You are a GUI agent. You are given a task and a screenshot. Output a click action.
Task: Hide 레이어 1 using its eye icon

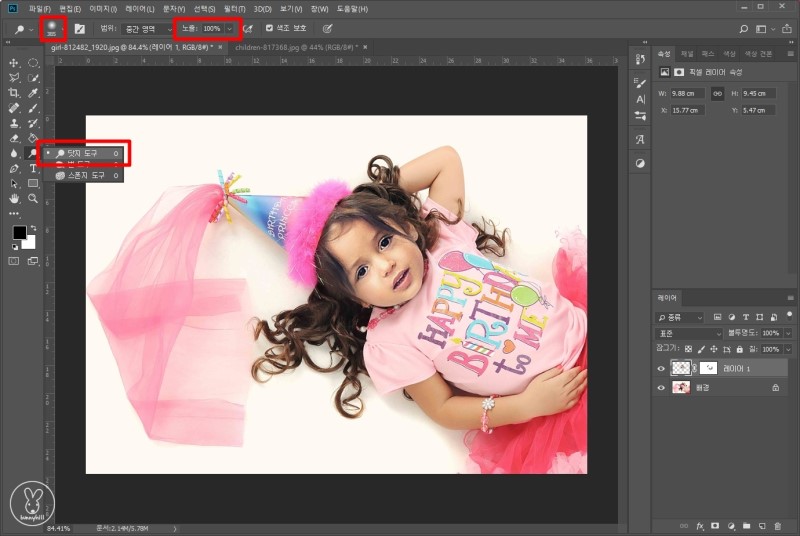click(x=661, y=368)
